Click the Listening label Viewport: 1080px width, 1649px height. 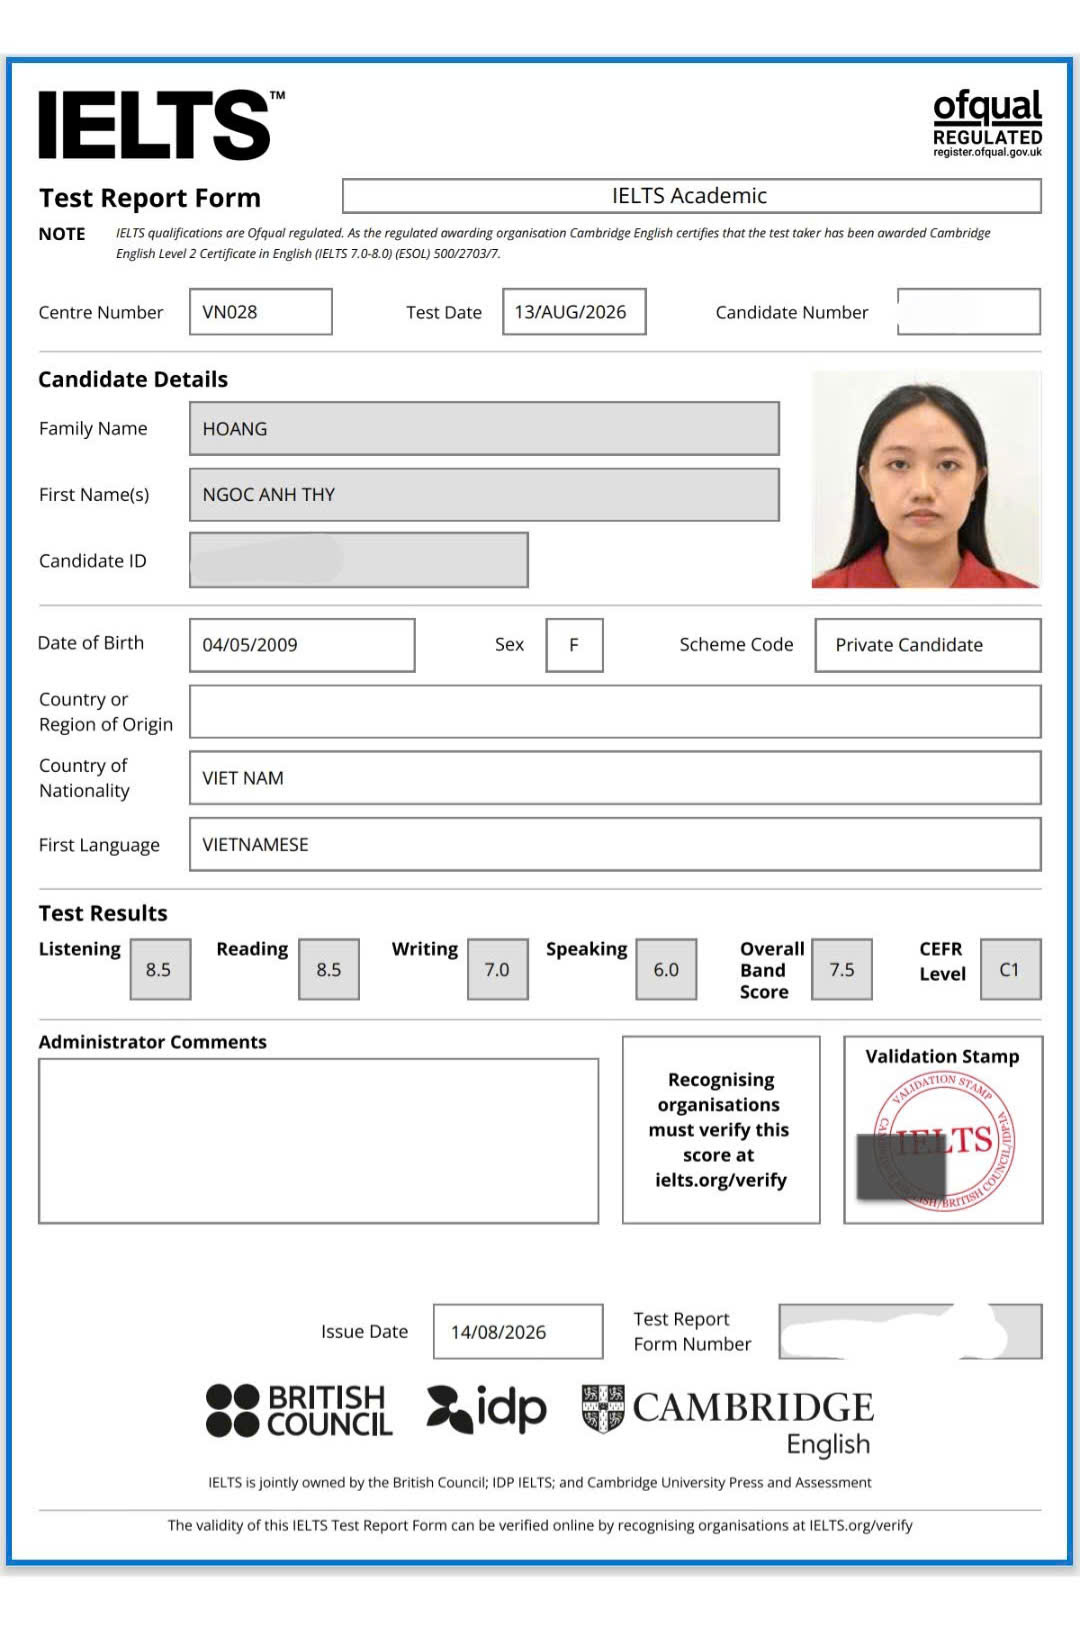coord(80,949)
